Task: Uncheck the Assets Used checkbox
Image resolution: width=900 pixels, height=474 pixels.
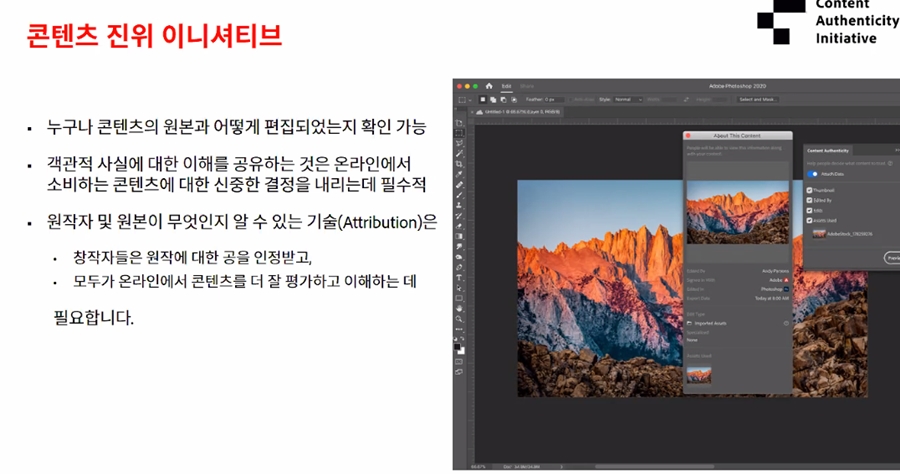Action: [x=809, y=220]
